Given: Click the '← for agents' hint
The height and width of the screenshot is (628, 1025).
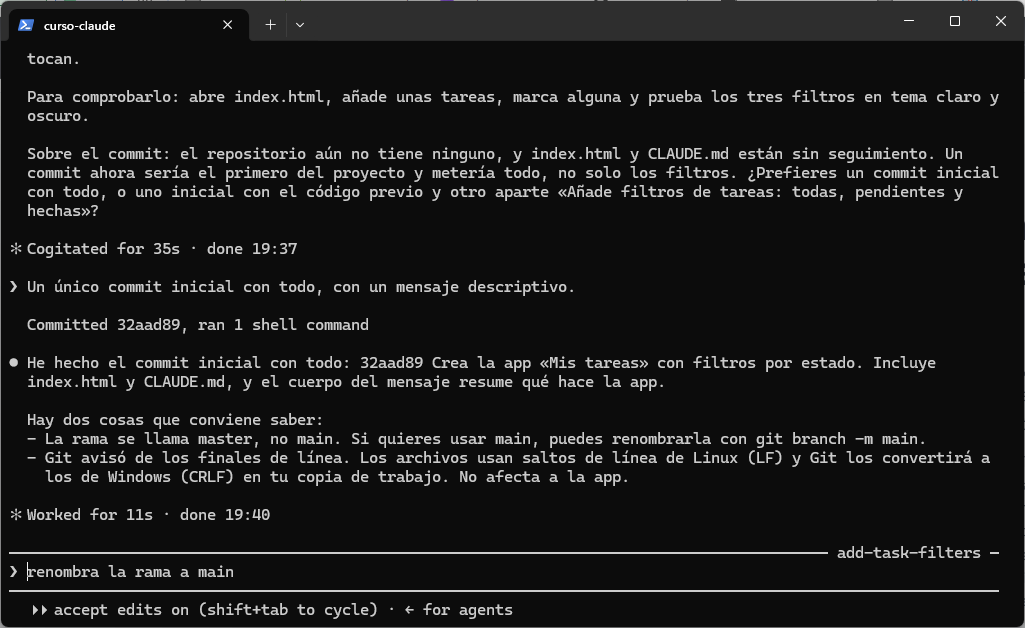Looking at the screenshot, I should tap(458, 610).
